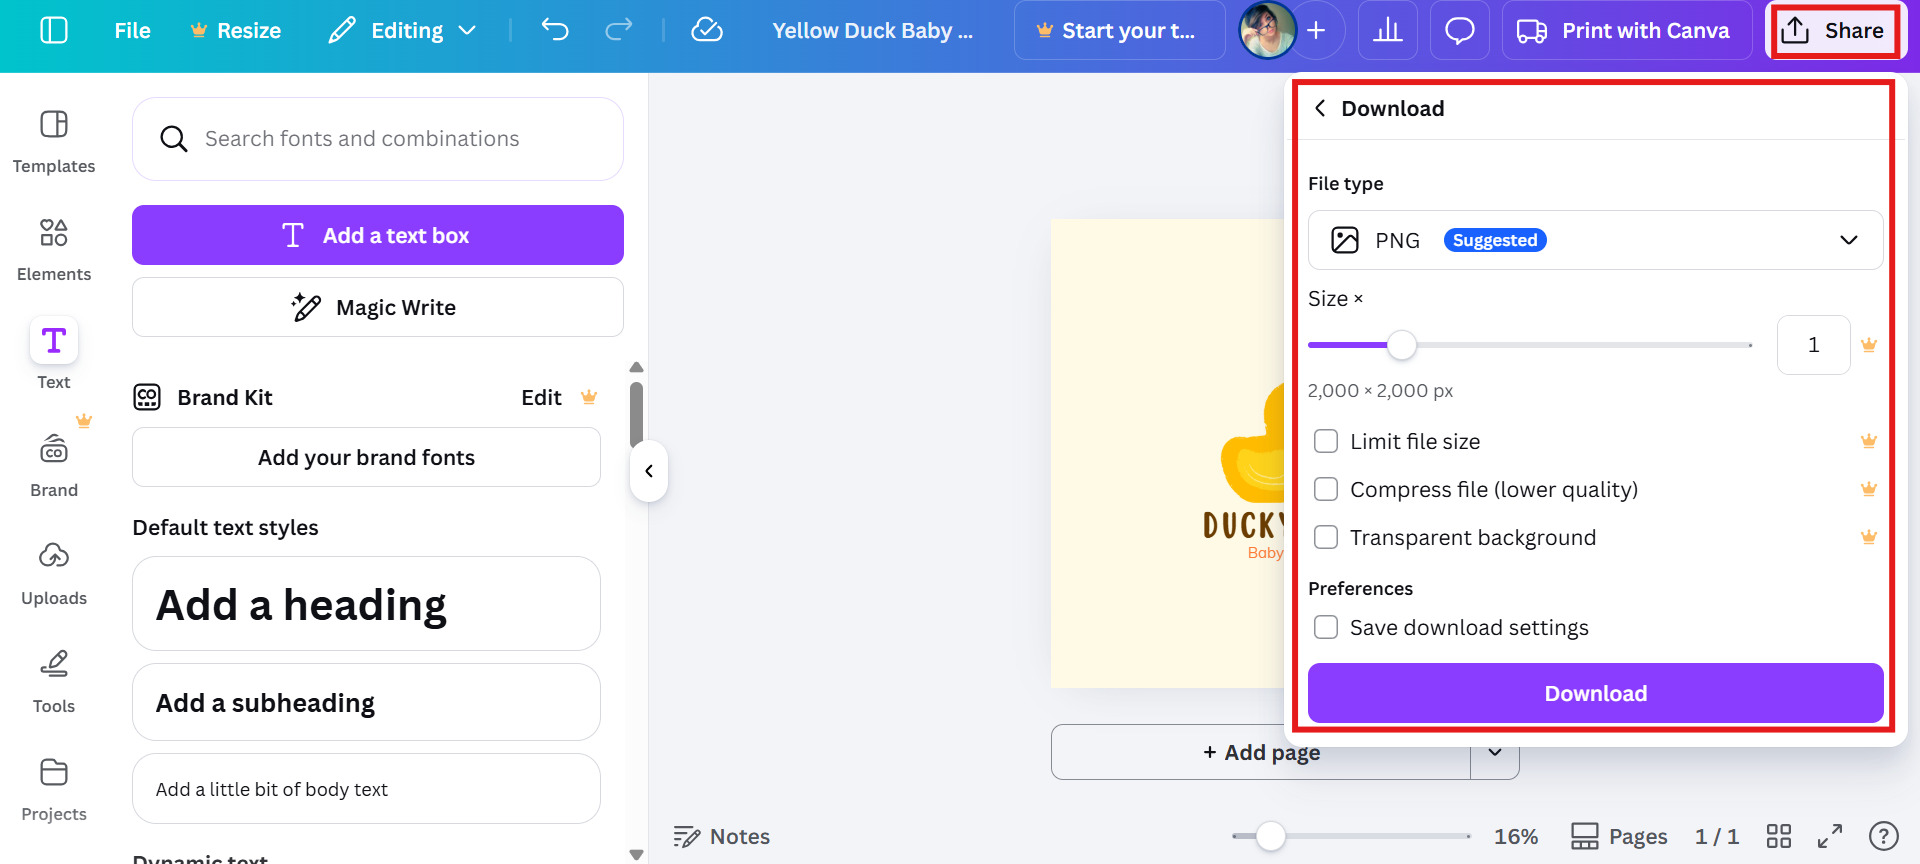Screen dimensions: 1920x864
Task: Toggle the sidebar menu icon
Action: tap(54, 30)
